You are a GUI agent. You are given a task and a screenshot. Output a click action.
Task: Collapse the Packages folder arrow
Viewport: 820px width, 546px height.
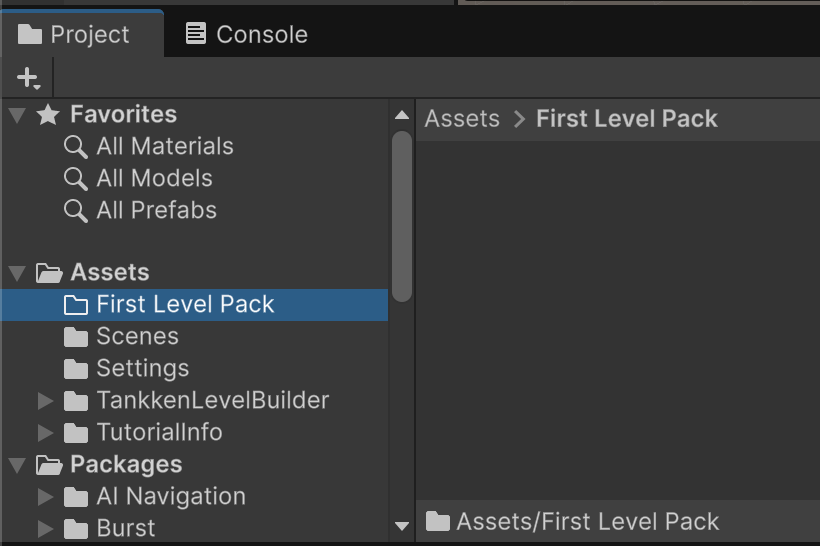17,465
